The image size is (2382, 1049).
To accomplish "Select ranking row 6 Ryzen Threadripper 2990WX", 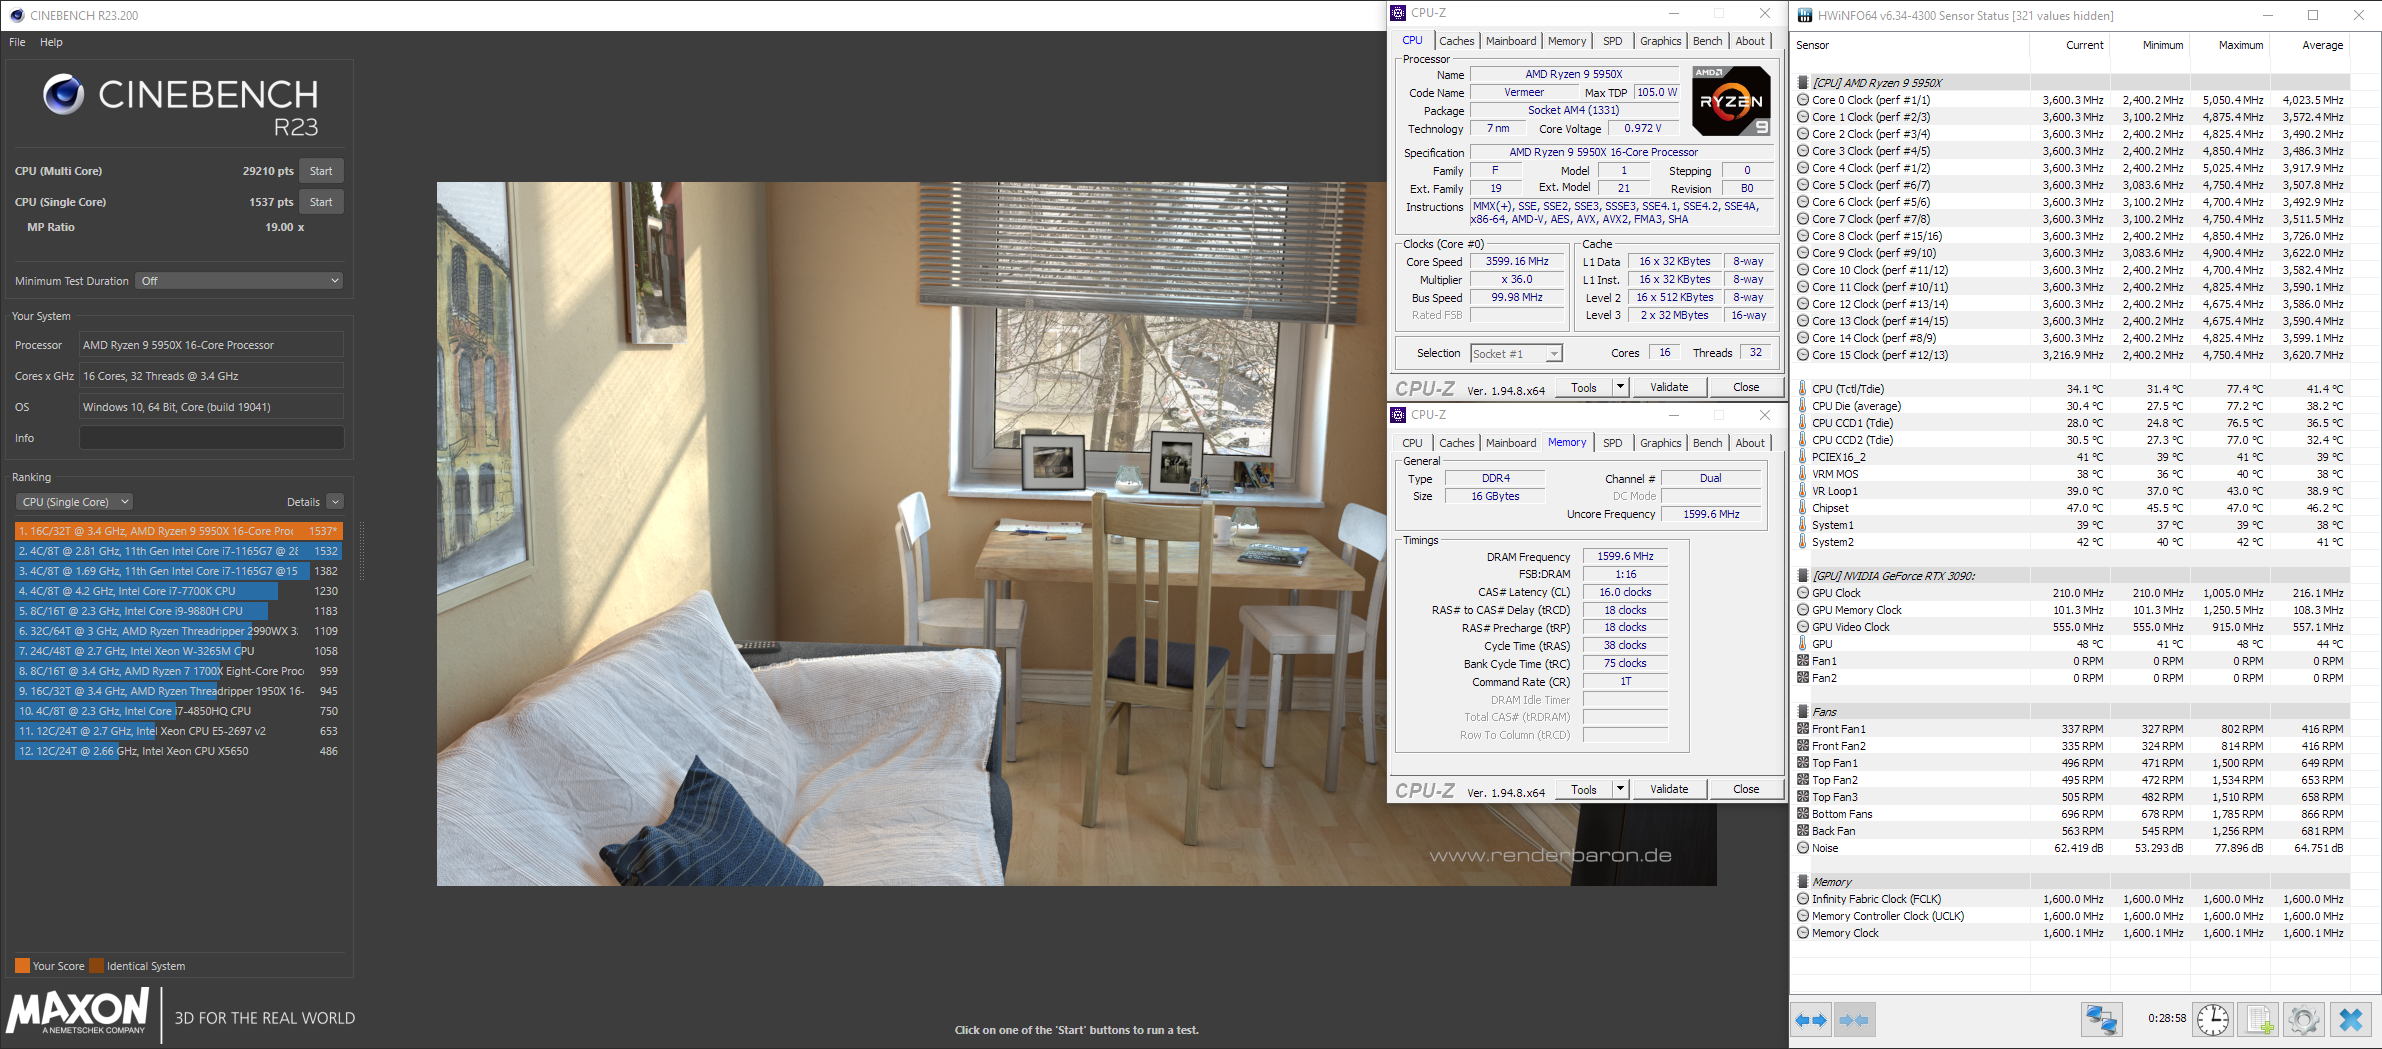I will pos(178,631).
